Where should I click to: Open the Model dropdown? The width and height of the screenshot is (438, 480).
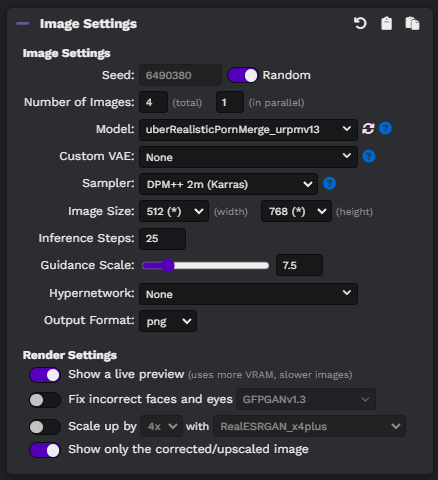[248, 129]
